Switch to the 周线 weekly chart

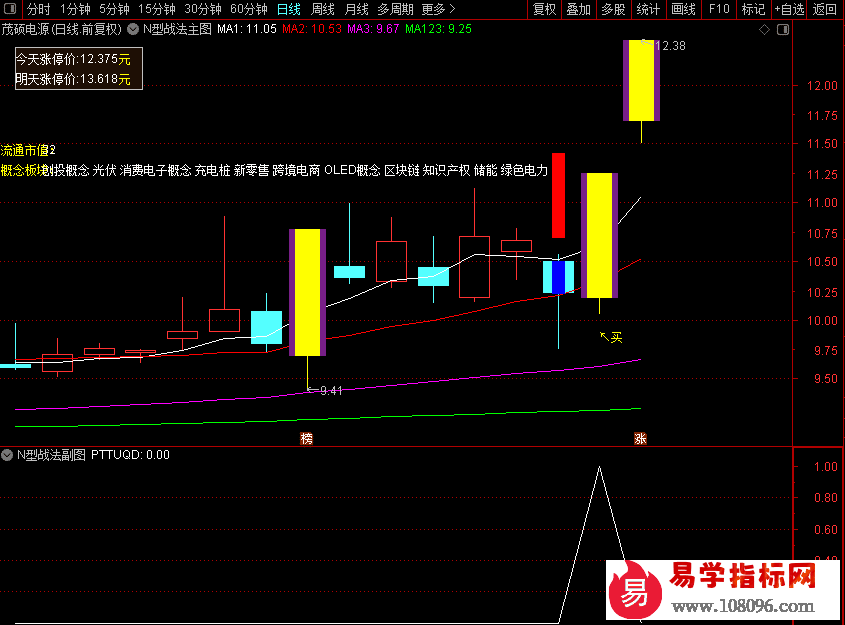coord(323,9)
